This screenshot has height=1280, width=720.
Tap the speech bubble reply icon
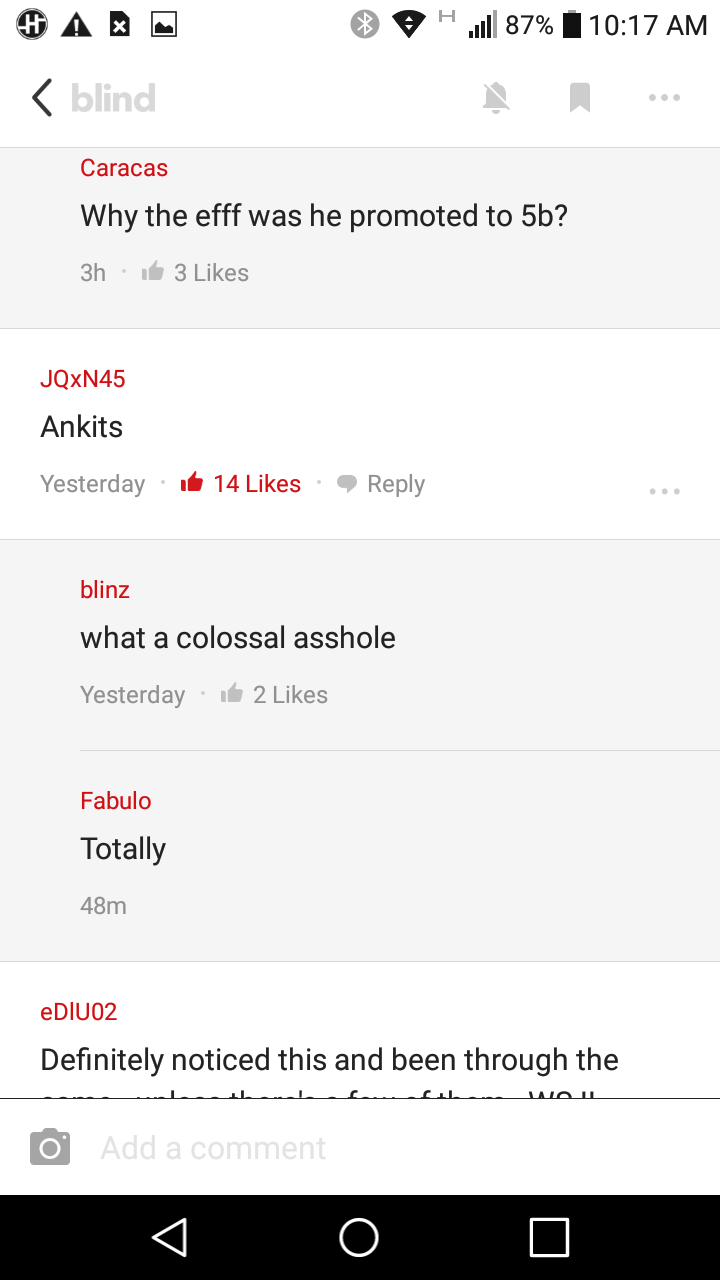pos(347,484)
